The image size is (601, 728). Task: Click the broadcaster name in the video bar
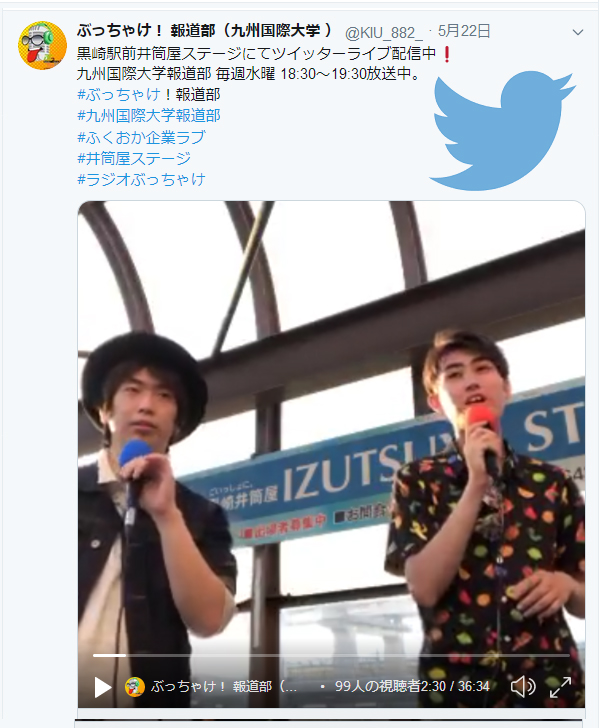(x=224, y=687)
